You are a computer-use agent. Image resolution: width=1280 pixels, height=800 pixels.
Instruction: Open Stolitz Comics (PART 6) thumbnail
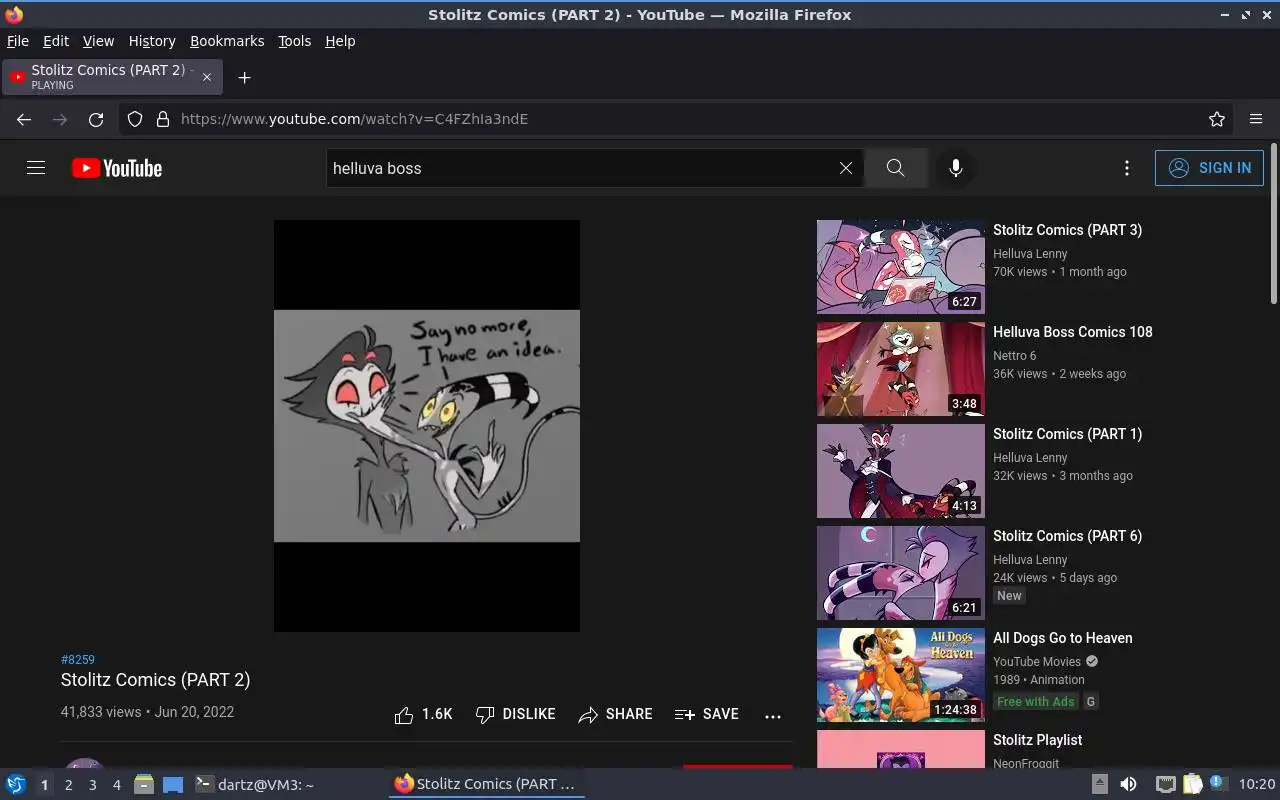click(901, 573)
